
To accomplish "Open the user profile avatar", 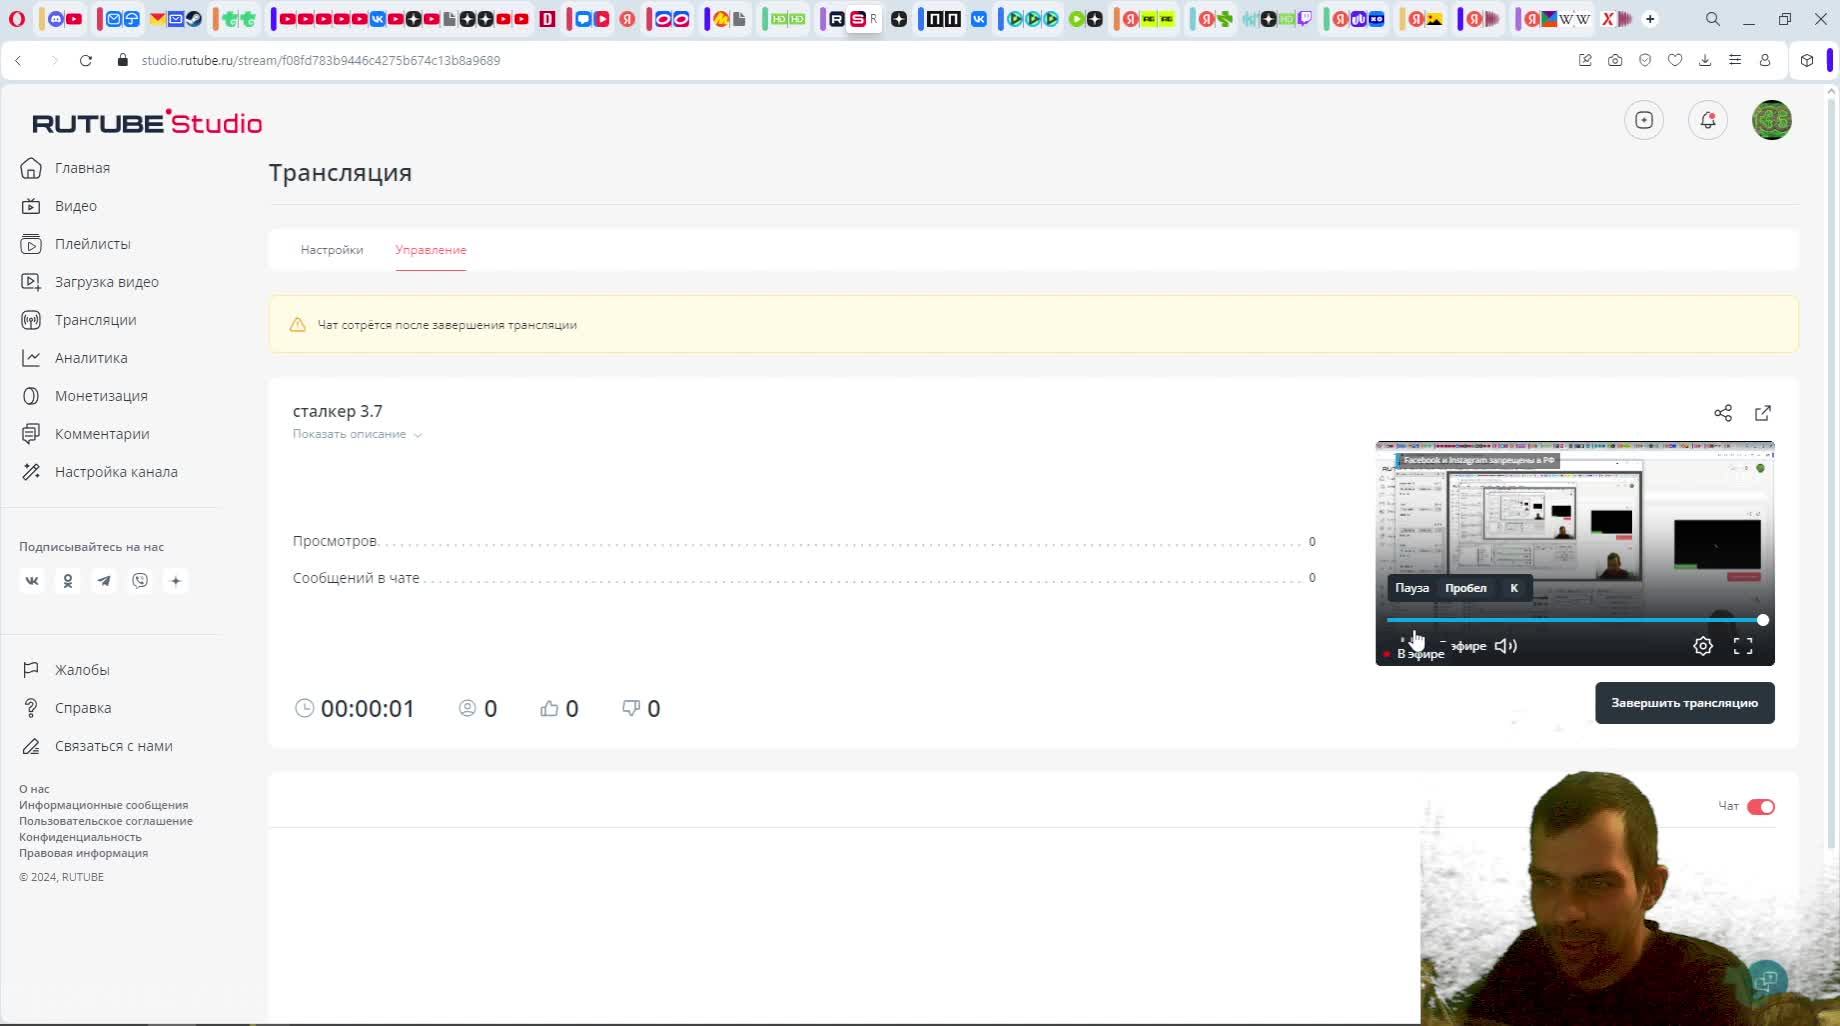I will tap(1772, 120).
